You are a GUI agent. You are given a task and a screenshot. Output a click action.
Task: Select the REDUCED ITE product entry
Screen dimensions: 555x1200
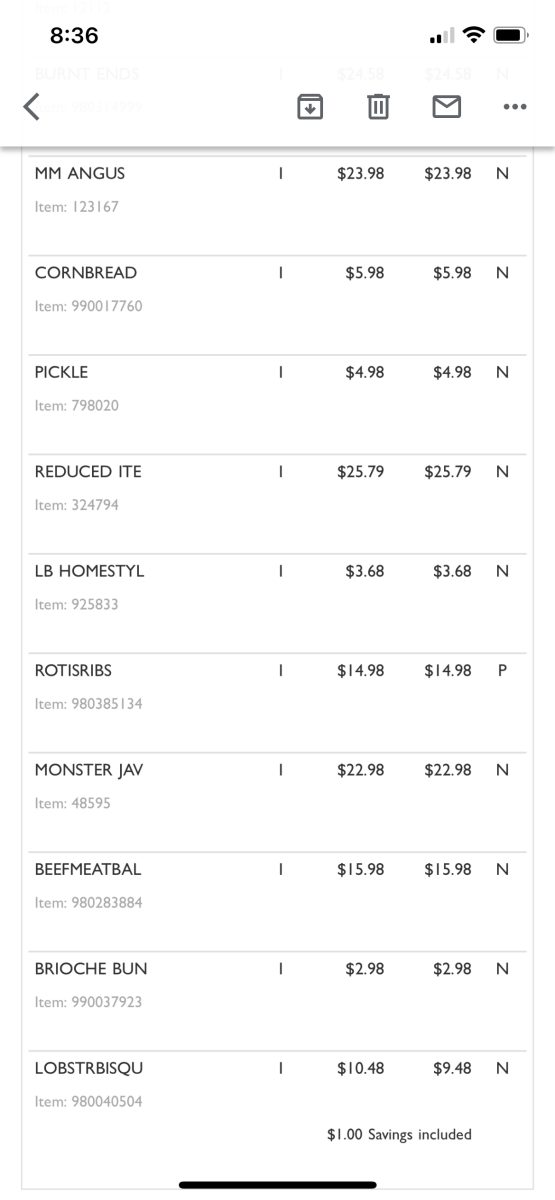tap(277, 503)
